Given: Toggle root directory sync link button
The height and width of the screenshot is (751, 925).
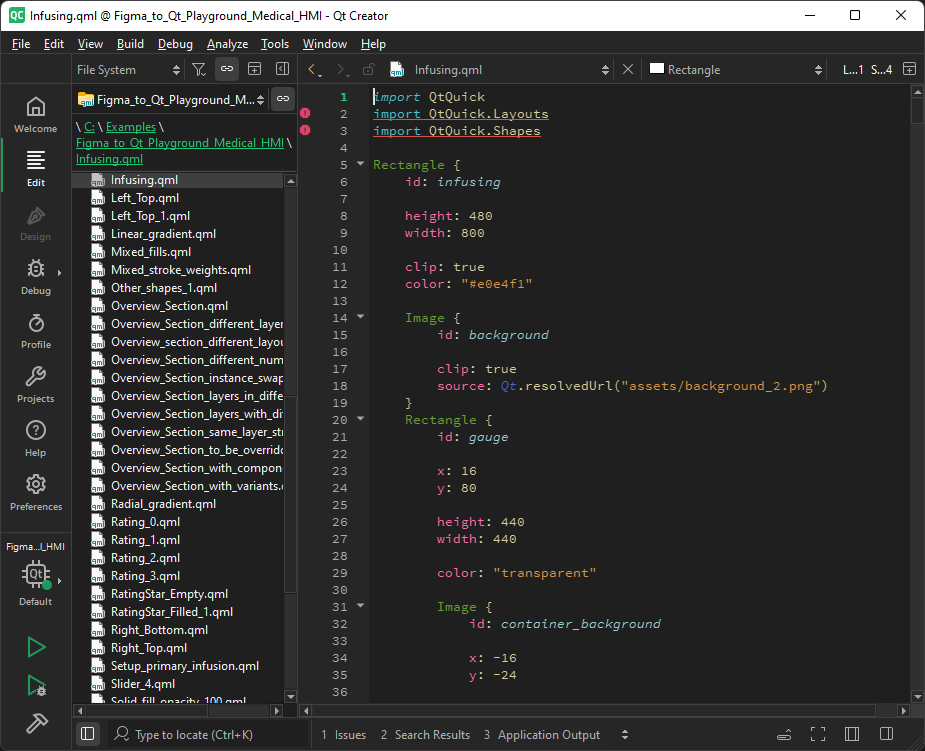Looking at the screenshot, I should 283,99.
